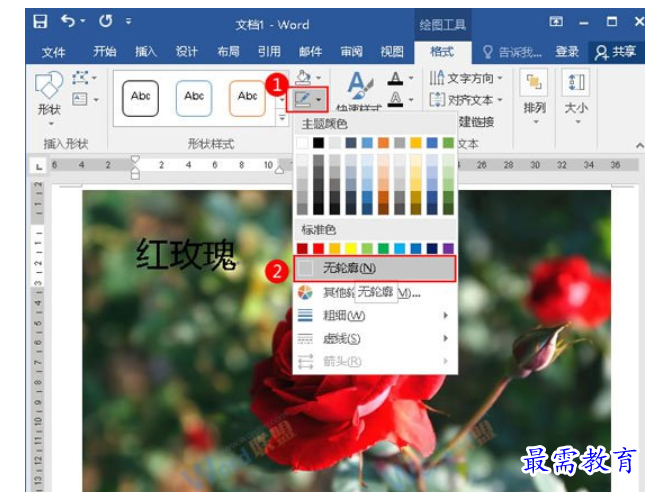645x492 pixels.
Task: Open the 虚线(S) dashes submenu
Action: (375, 339)
